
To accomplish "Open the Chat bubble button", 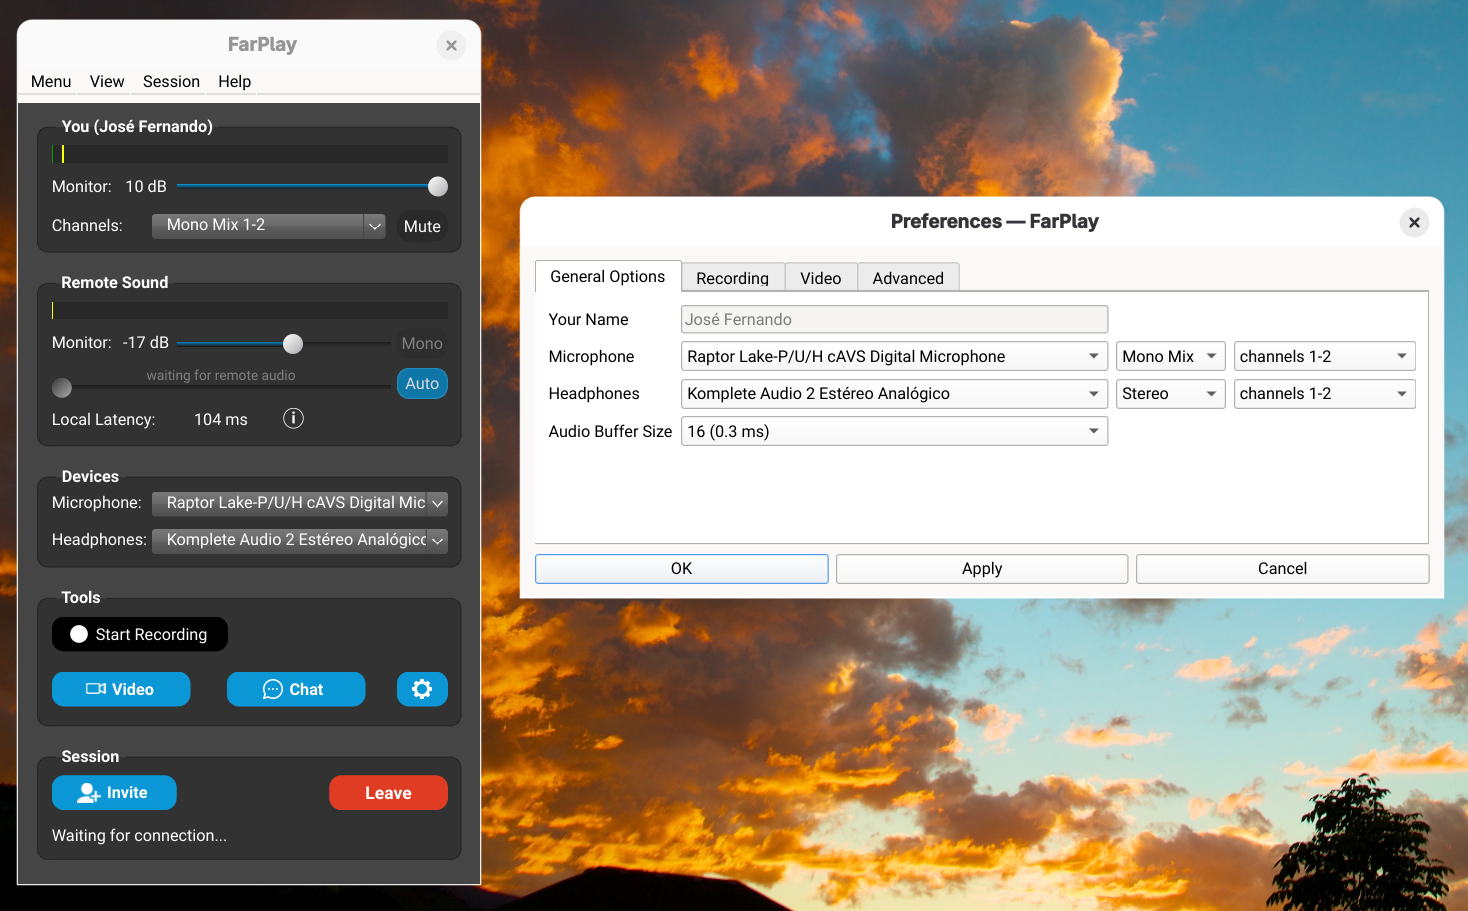I will pyautogui.click(x=295, y=689).
